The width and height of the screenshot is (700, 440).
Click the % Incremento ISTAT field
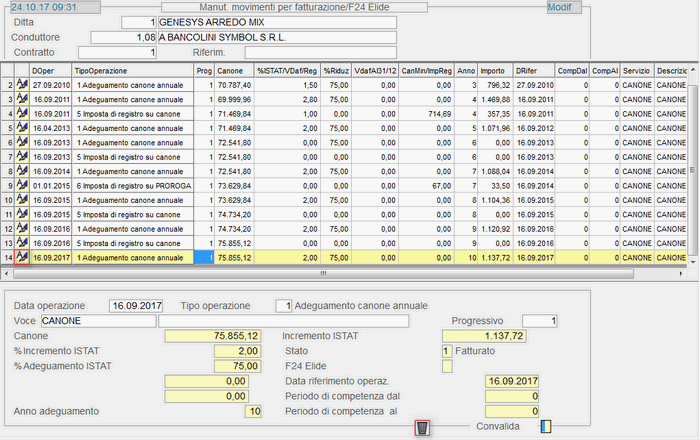click(x=238, y=351)
